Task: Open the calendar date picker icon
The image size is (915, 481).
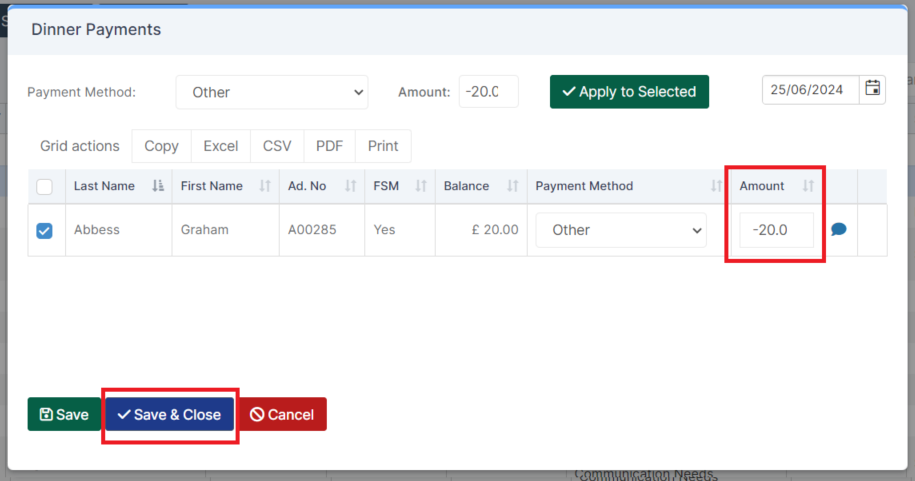Action: [x=872, y=89]
